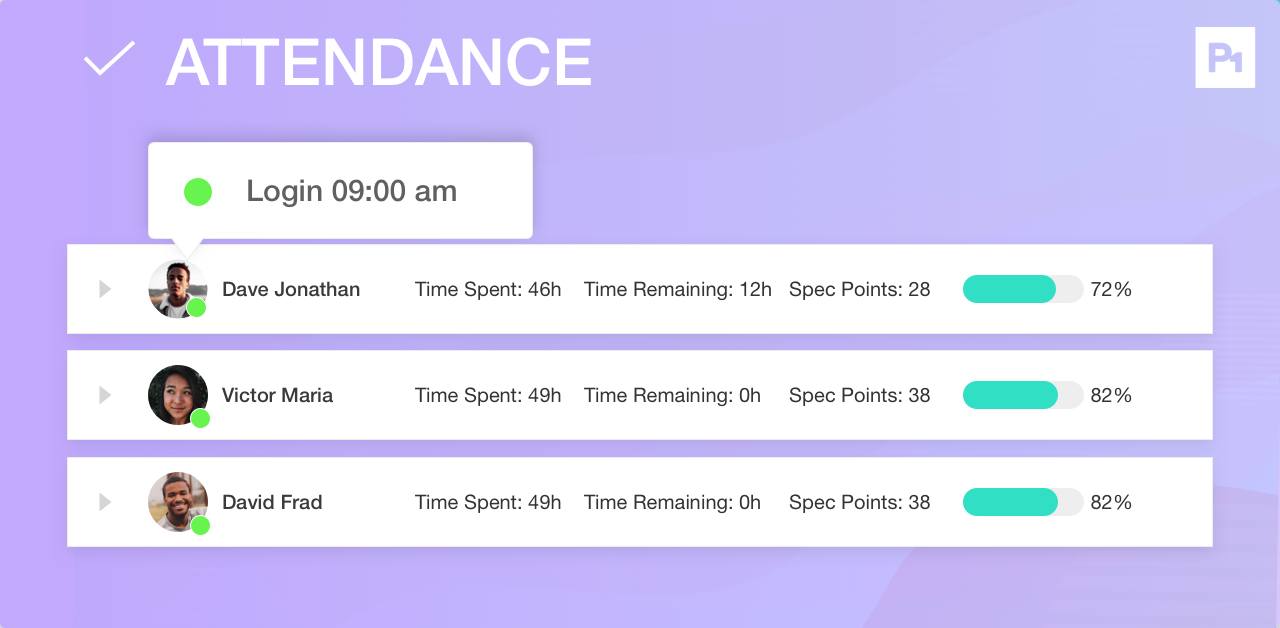1280x628 pixels.
Task: Open Dave Jonathan's profile avatar
Action: [x=178, y=289]
